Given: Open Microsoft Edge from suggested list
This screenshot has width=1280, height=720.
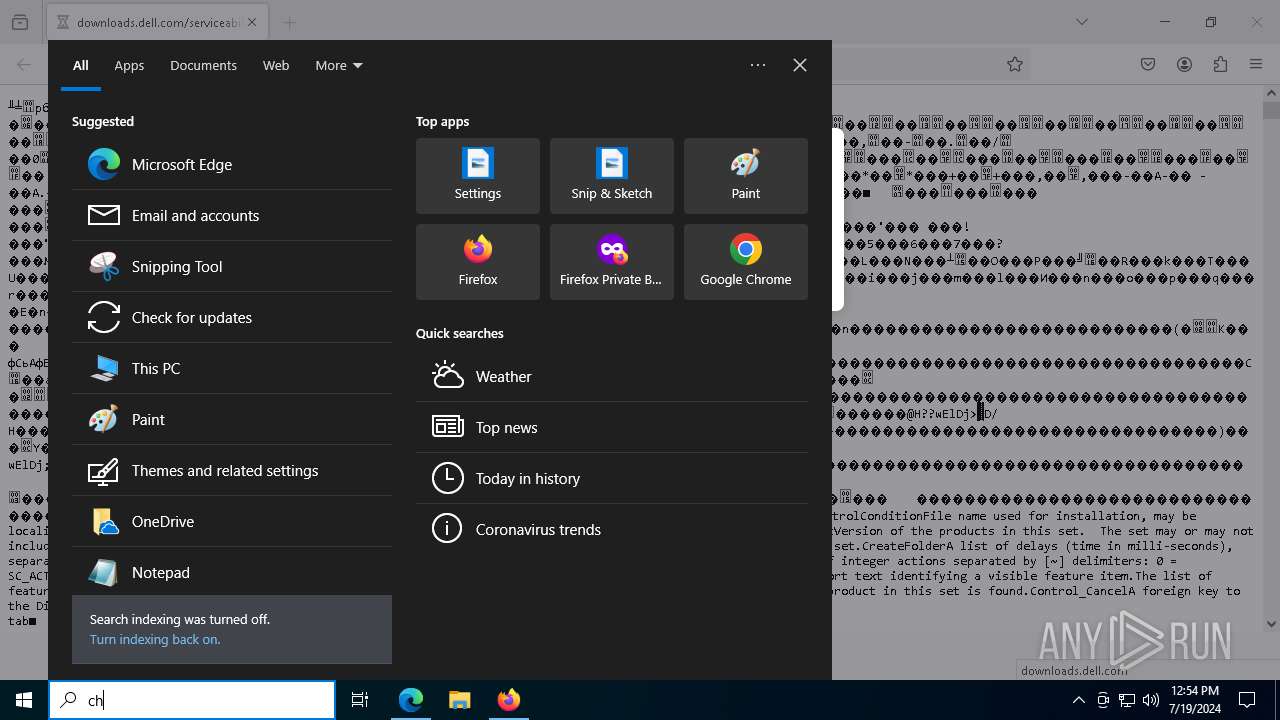Looking at the screenshot, I should click(232, 165).
